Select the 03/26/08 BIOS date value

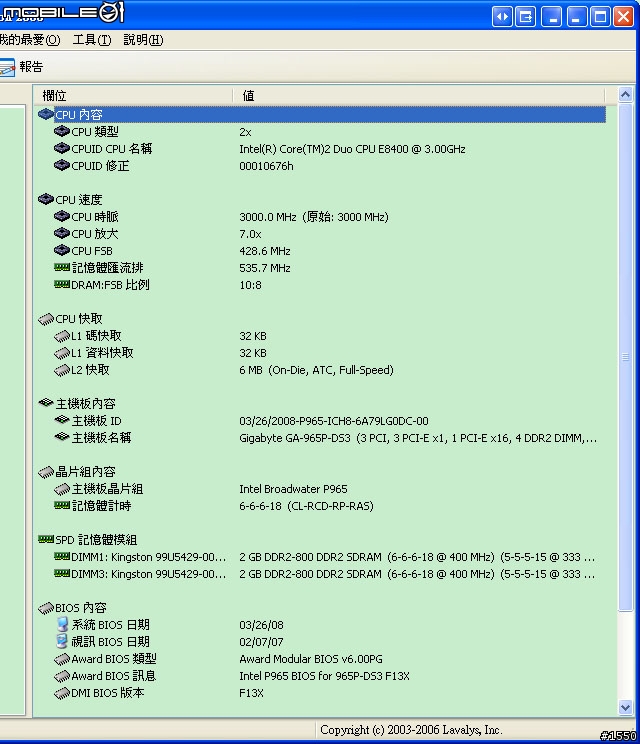261,625
